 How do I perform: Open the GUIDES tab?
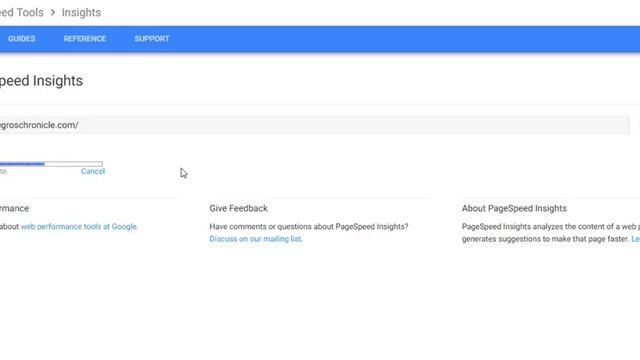[22, 39]
